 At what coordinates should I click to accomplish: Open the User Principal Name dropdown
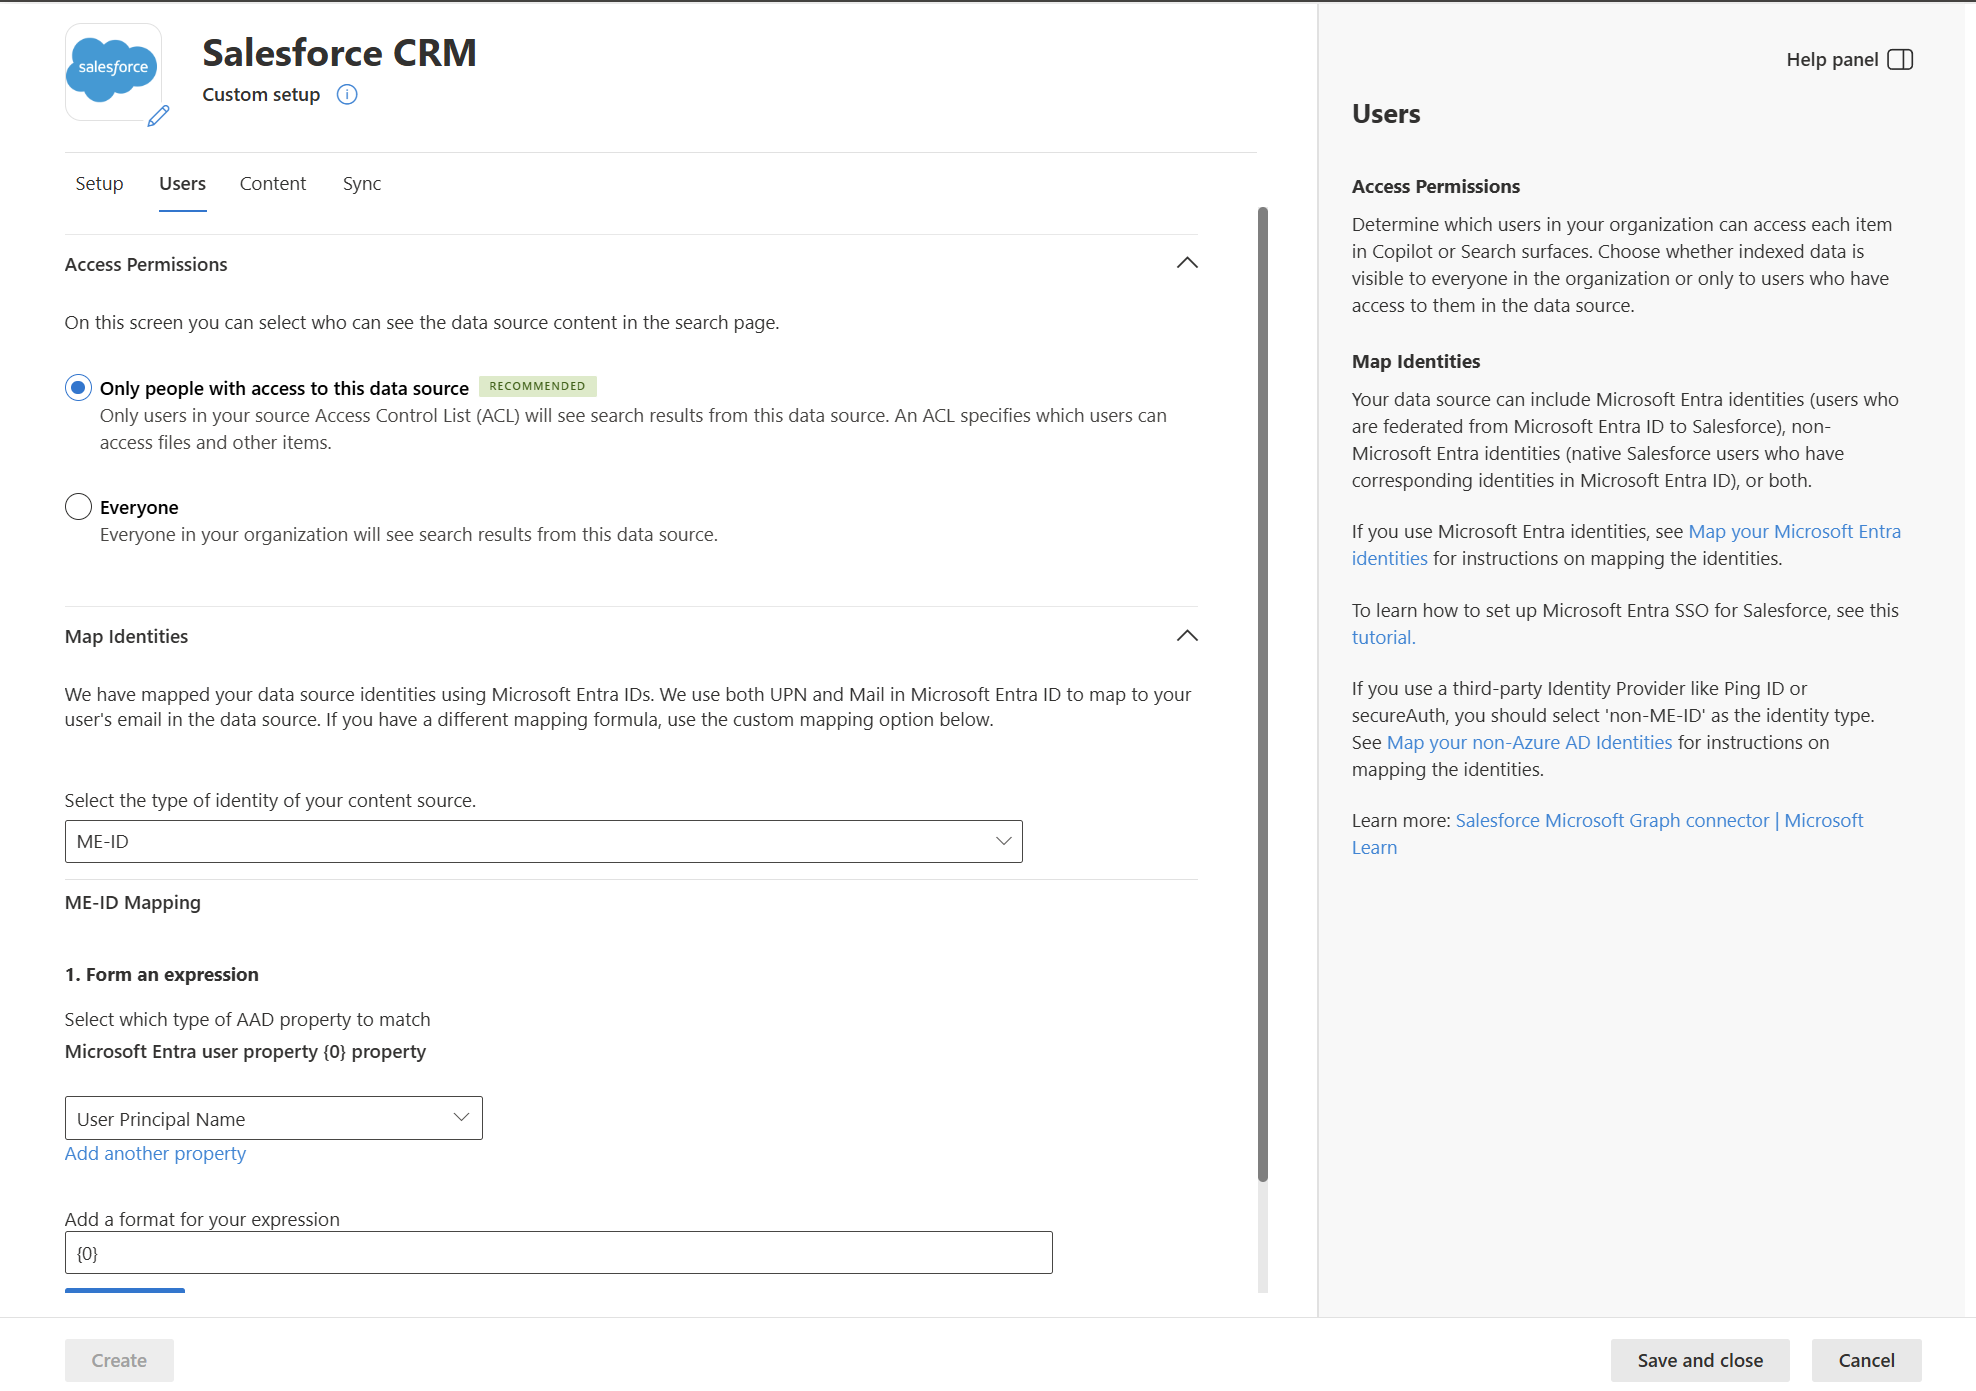pyautogui.click(x=274, y=1119)
